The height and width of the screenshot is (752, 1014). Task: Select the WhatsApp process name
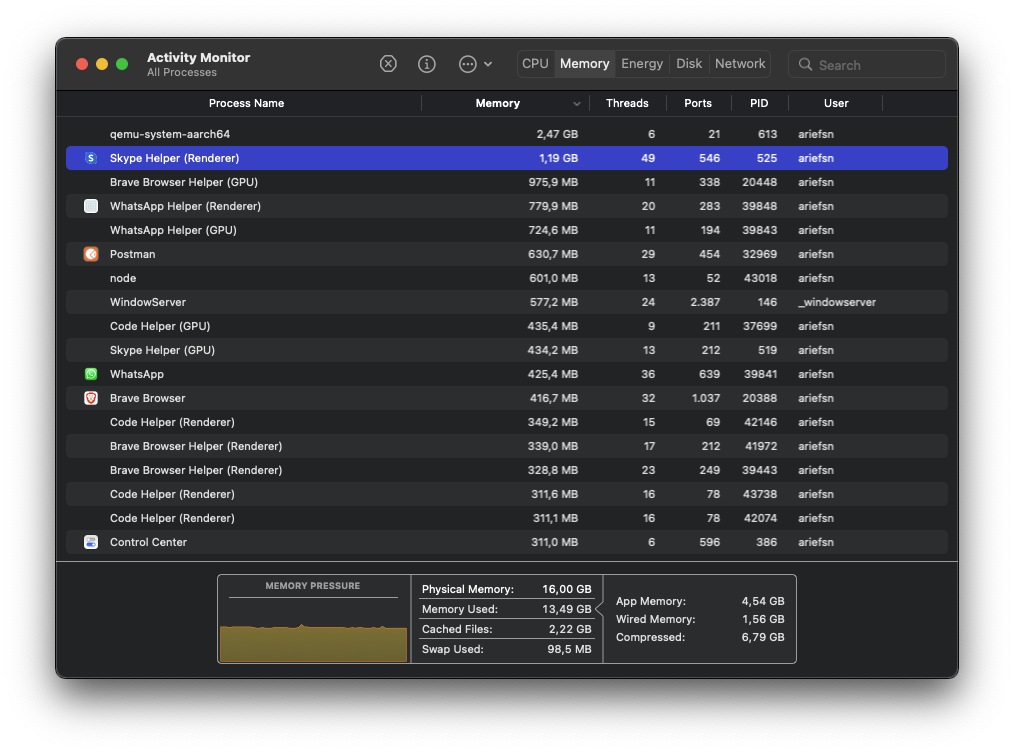pos(136,374)
